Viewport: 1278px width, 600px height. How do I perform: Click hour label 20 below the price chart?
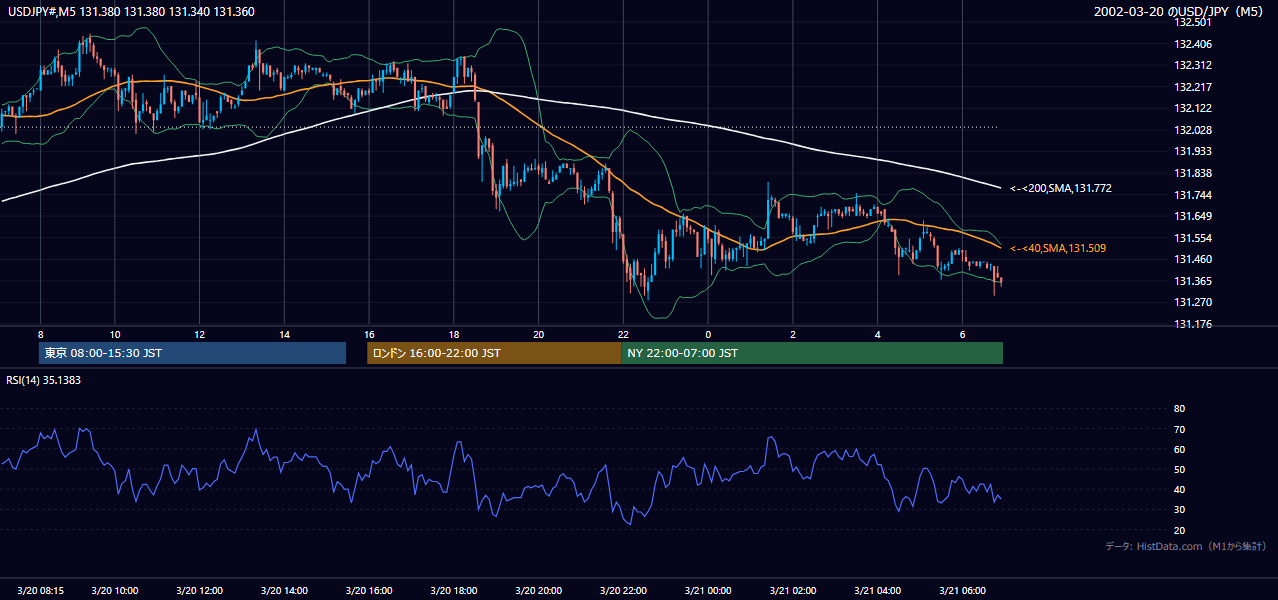point(539,334)
